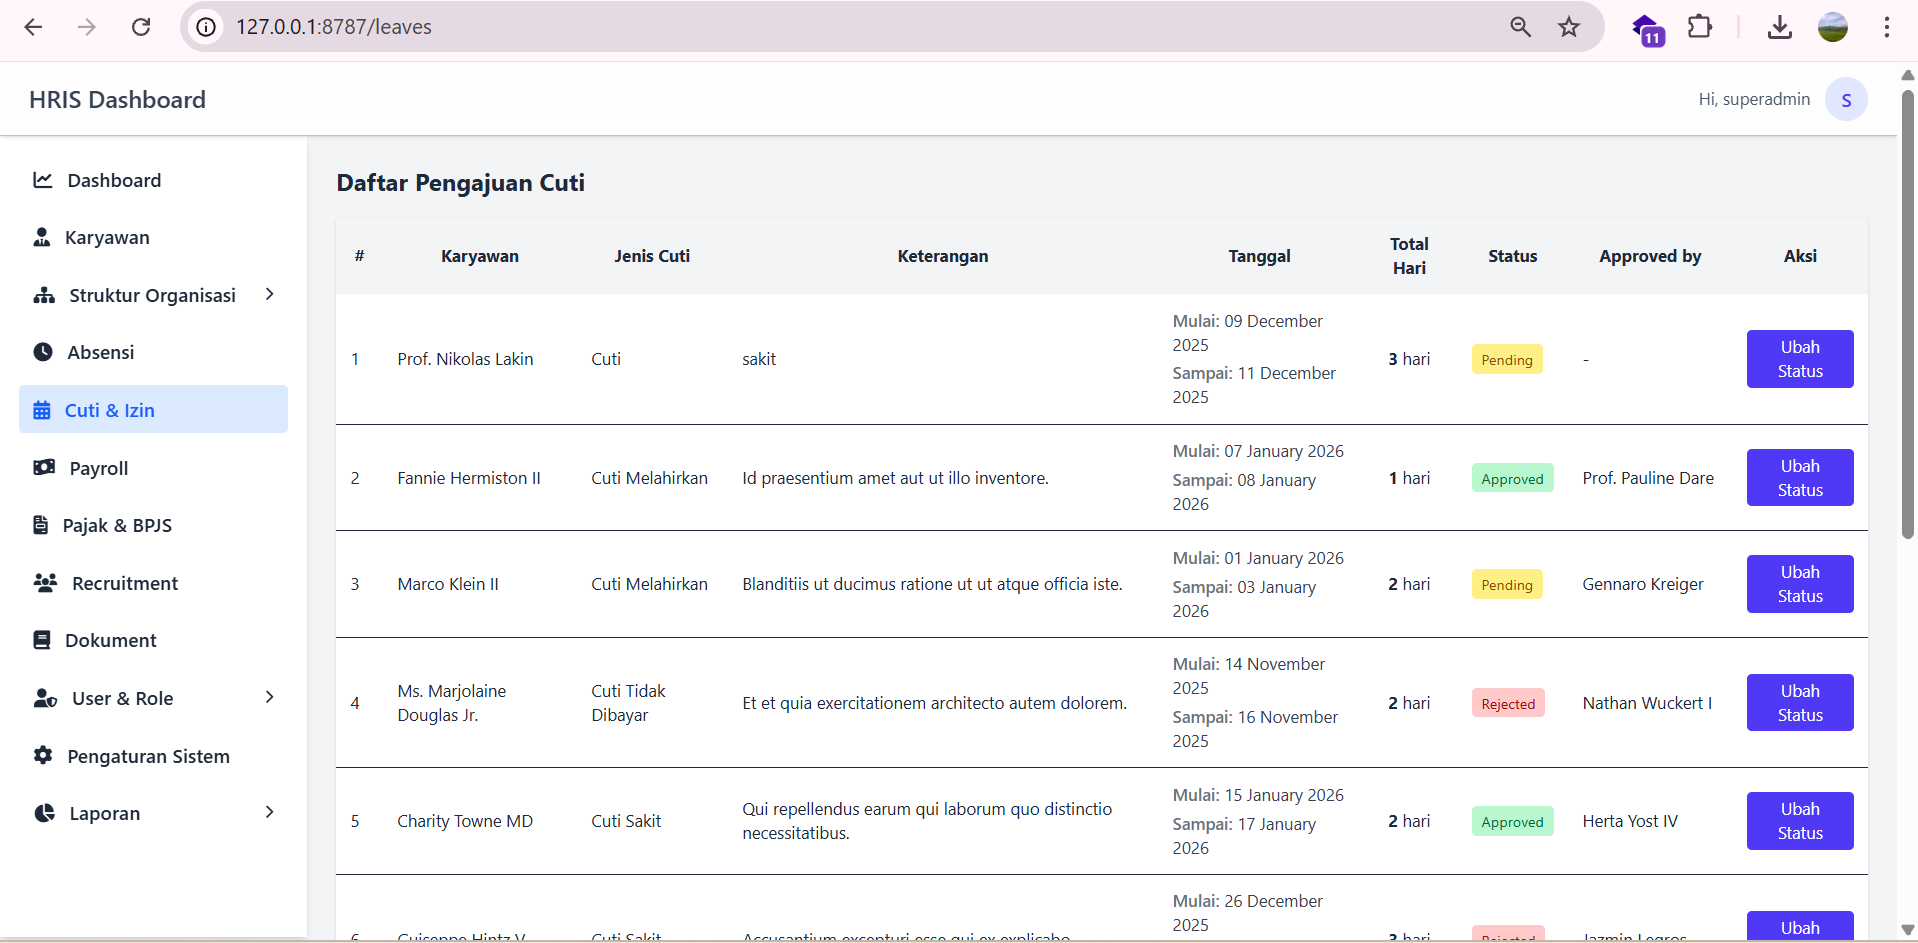The image size is (1918, 943).
Task: Expand the Struktur Organisasi submenu chevron
Action: click(x=269, y=294)
